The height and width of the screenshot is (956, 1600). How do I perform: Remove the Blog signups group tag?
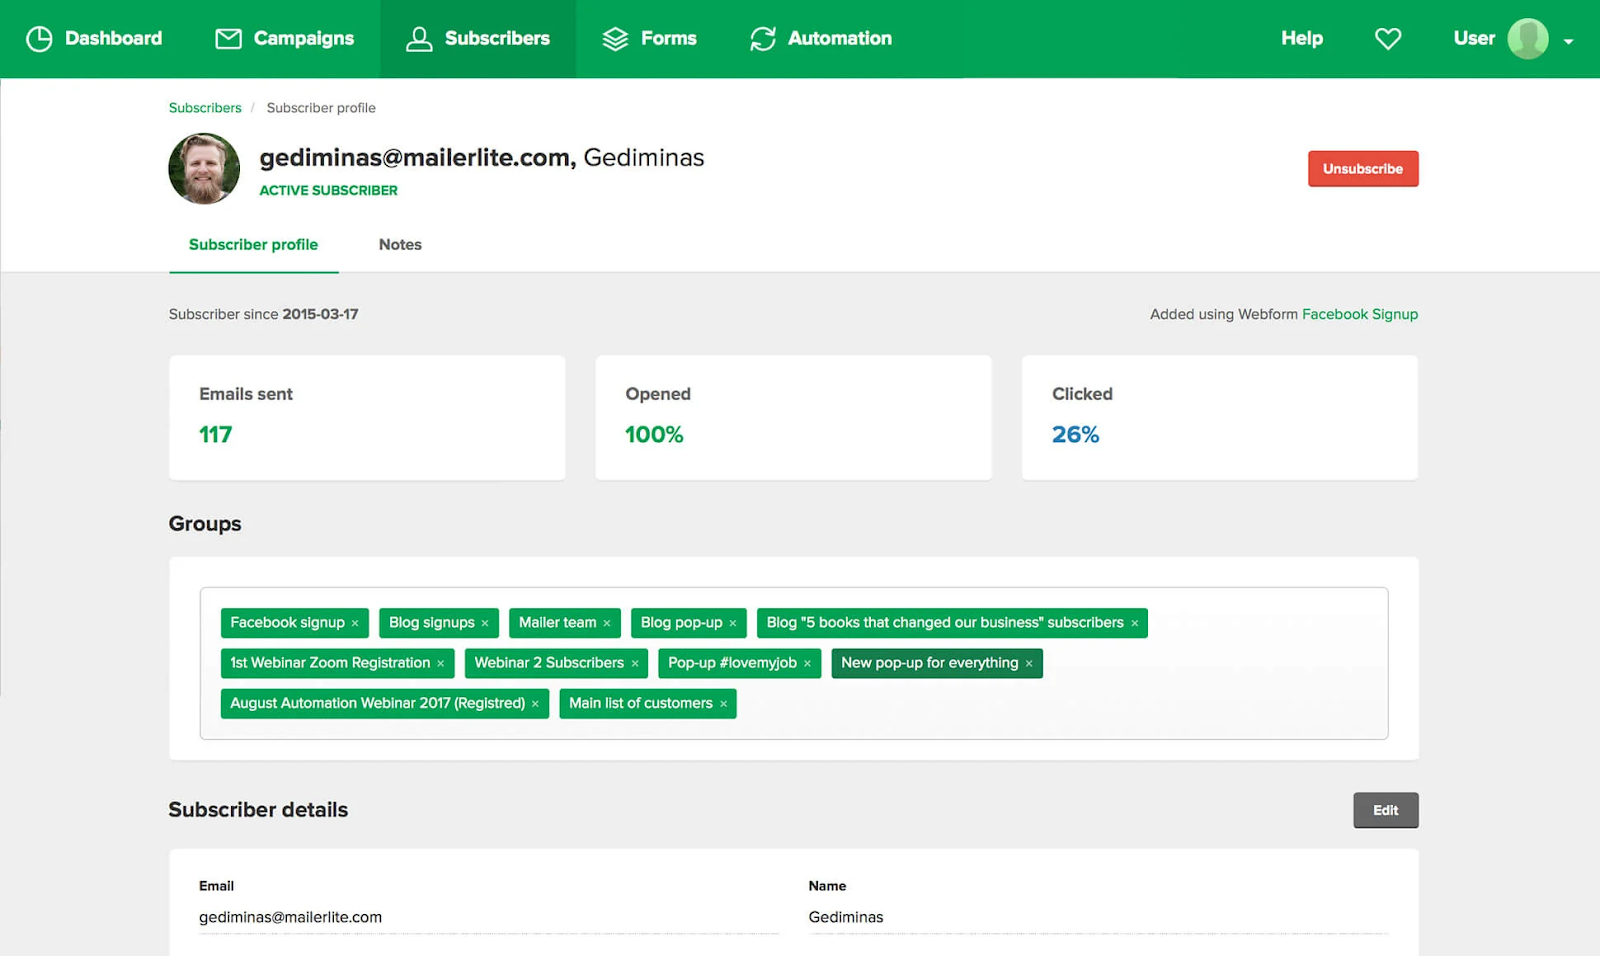coord(485,623)
